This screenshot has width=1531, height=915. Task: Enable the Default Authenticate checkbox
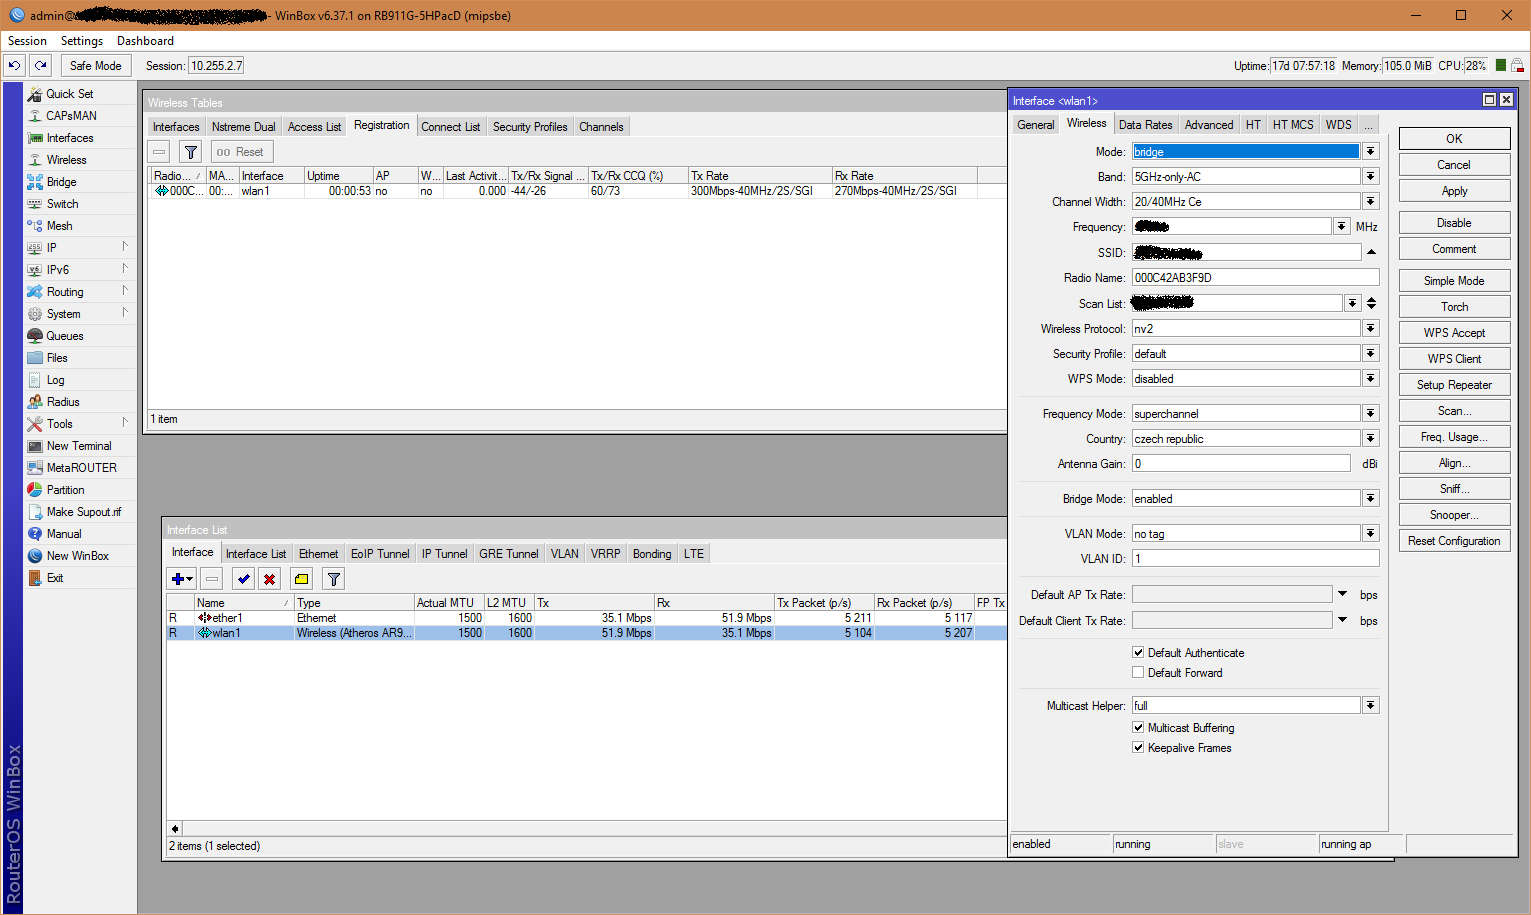1138,653
